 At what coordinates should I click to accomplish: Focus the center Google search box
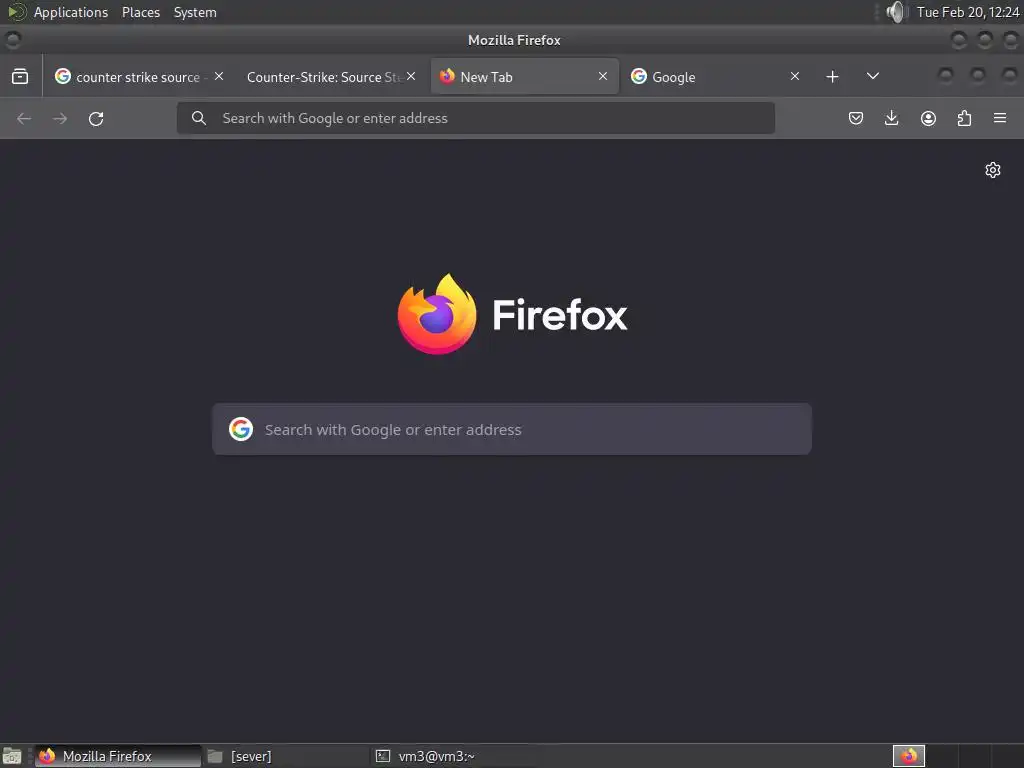(x=512, y=429)
